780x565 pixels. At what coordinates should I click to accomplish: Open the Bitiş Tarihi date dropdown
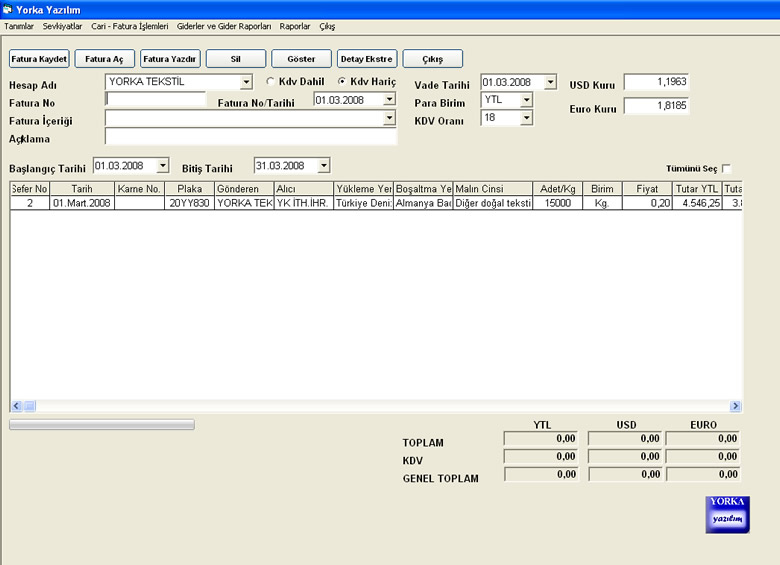click(x=323, y=166)
